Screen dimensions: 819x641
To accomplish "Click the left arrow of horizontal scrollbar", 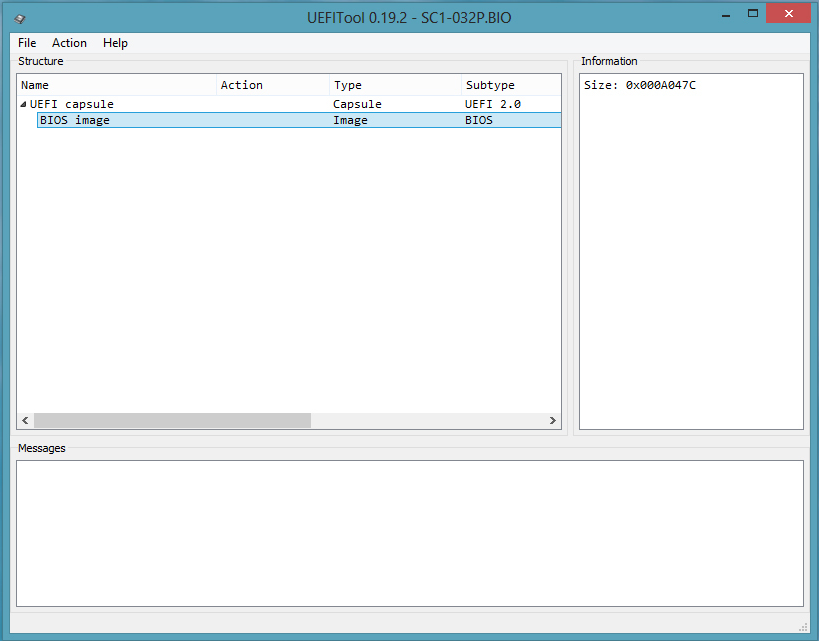I will pos(25,421).
